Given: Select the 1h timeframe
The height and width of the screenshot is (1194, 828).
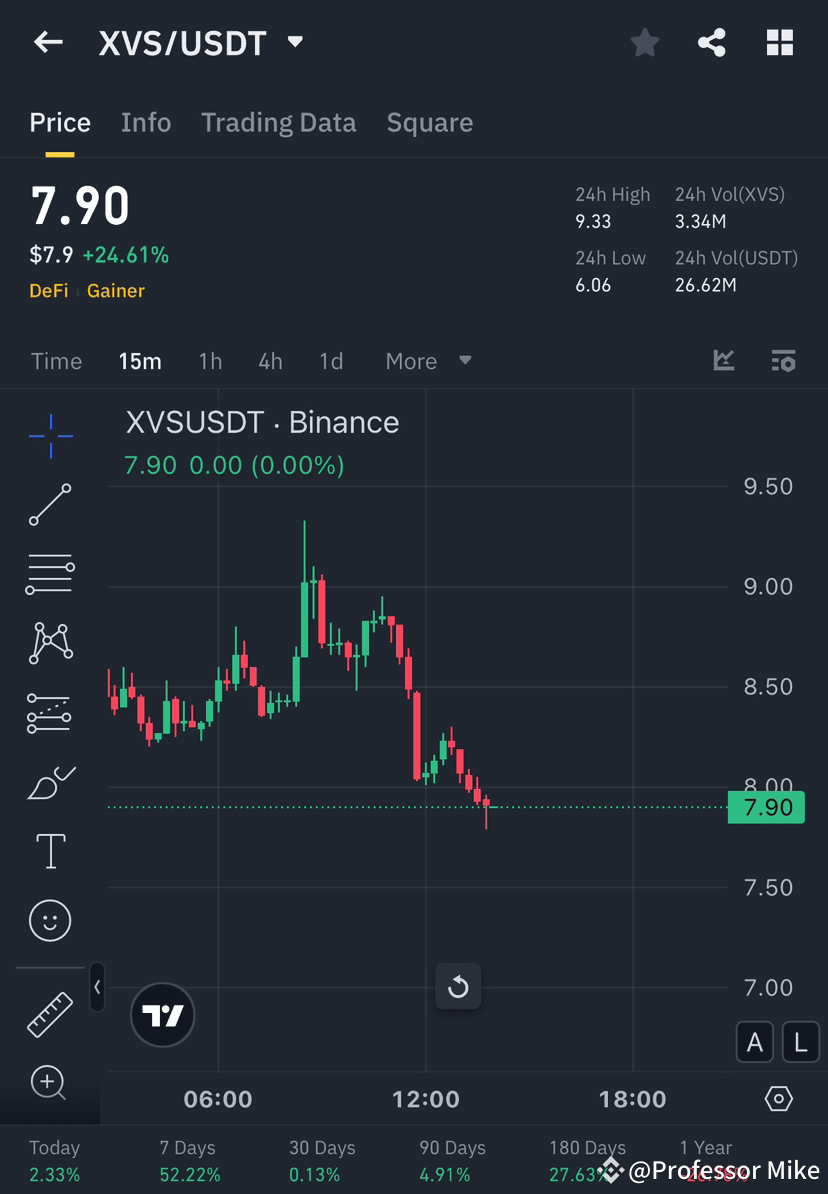Looking at the screenshot, I should tap(210, 361).
